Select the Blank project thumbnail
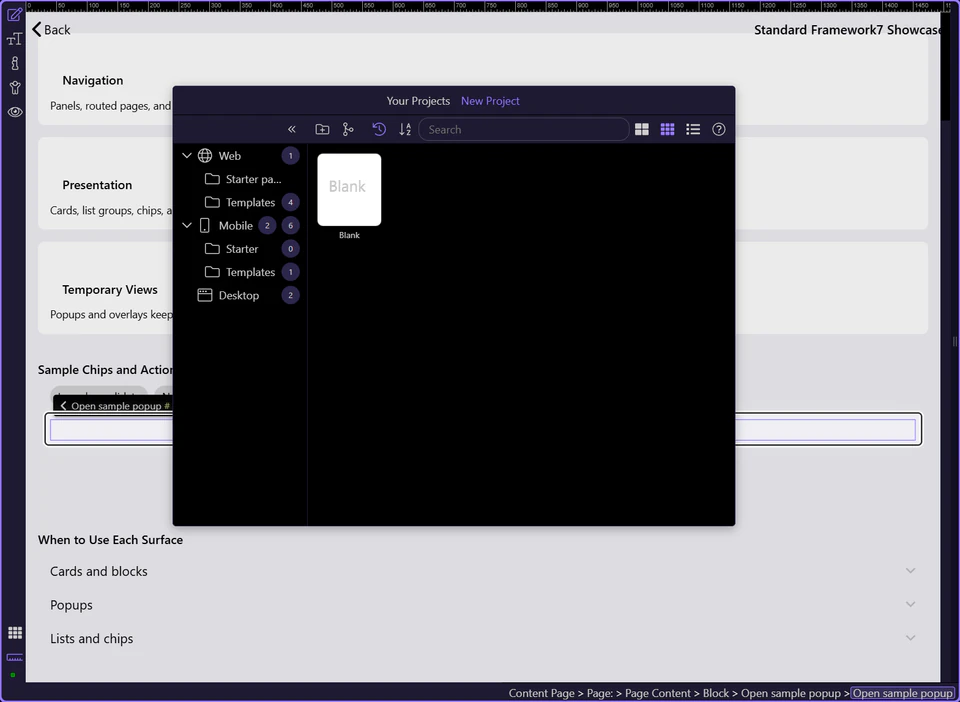Viewport: 960px width, 702px height. pyautogui.click(x=349, y=190)
